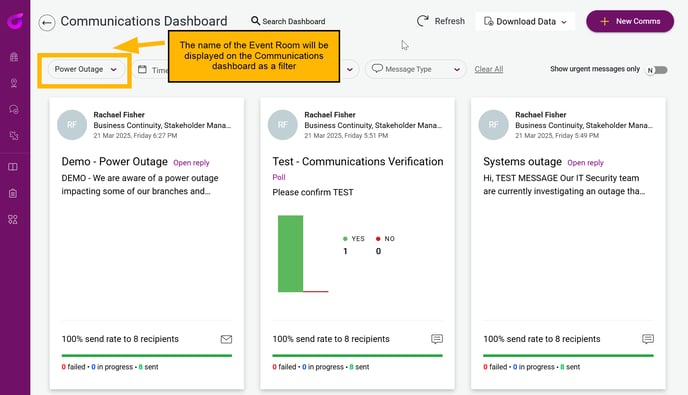Click the Search Dashboard field
The height and width of the screenshot is (395, 688).
(288, 21)
